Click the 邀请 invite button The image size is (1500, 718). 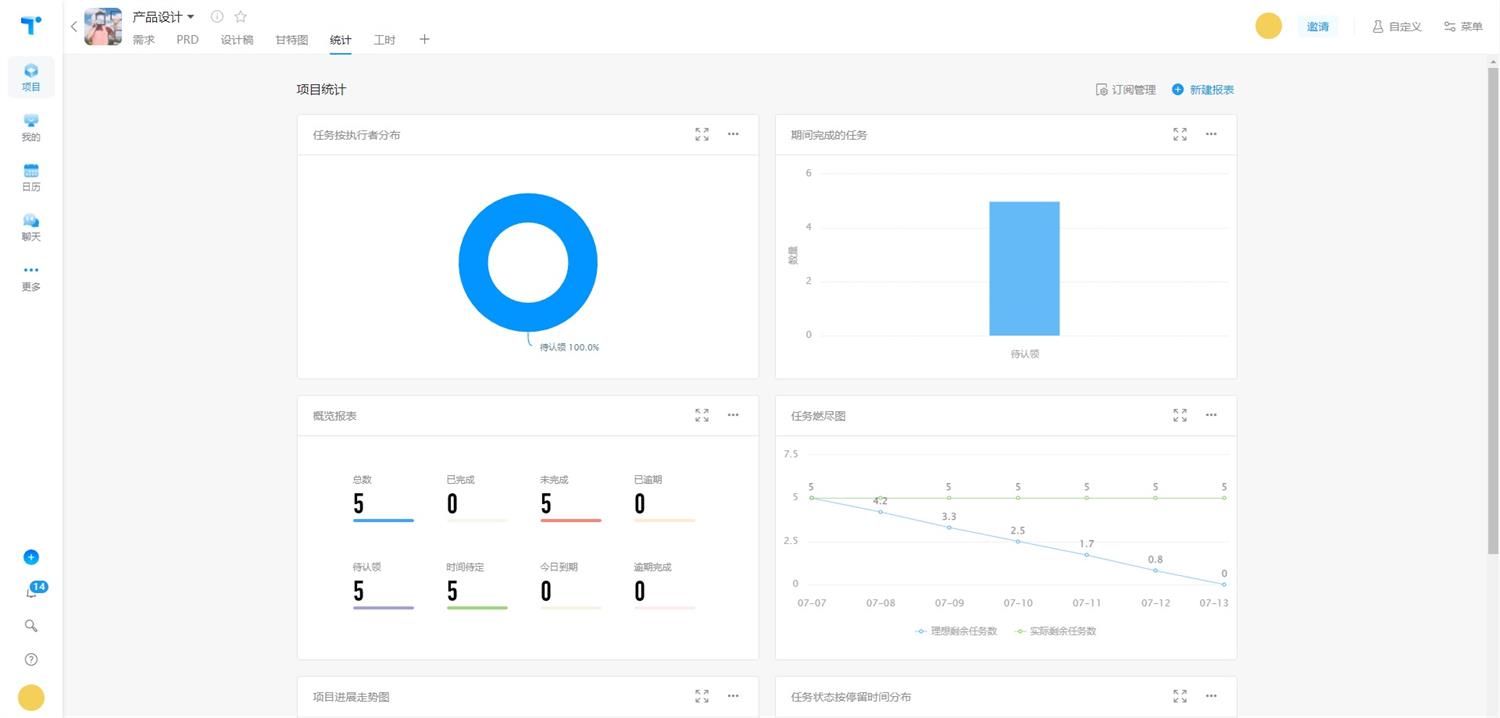[1318, 27]
